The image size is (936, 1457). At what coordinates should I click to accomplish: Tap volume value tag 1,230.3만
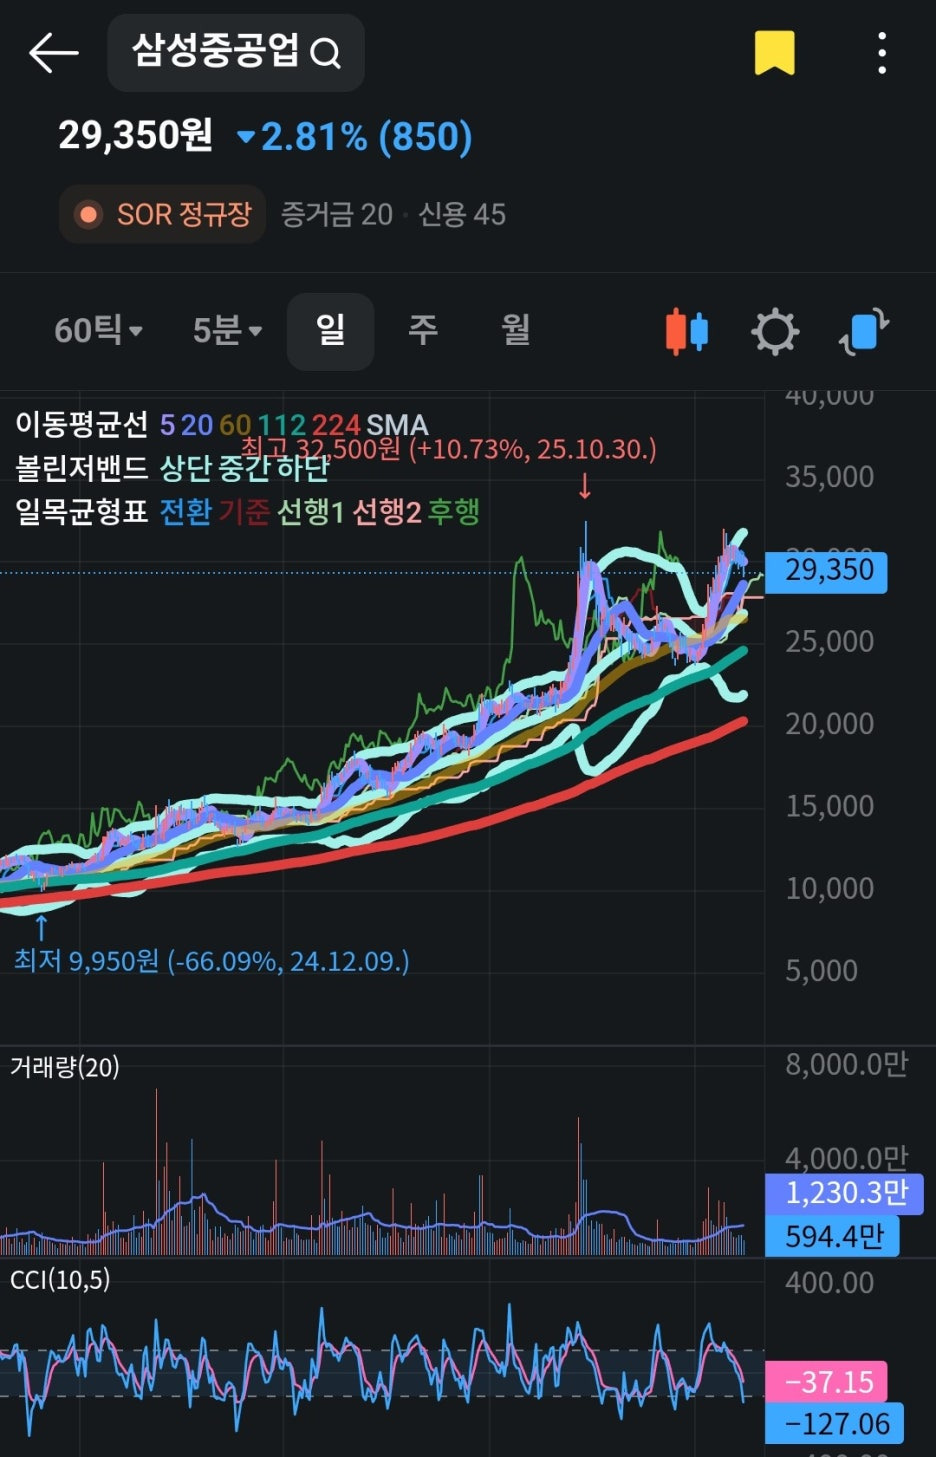pos(844,1193)
